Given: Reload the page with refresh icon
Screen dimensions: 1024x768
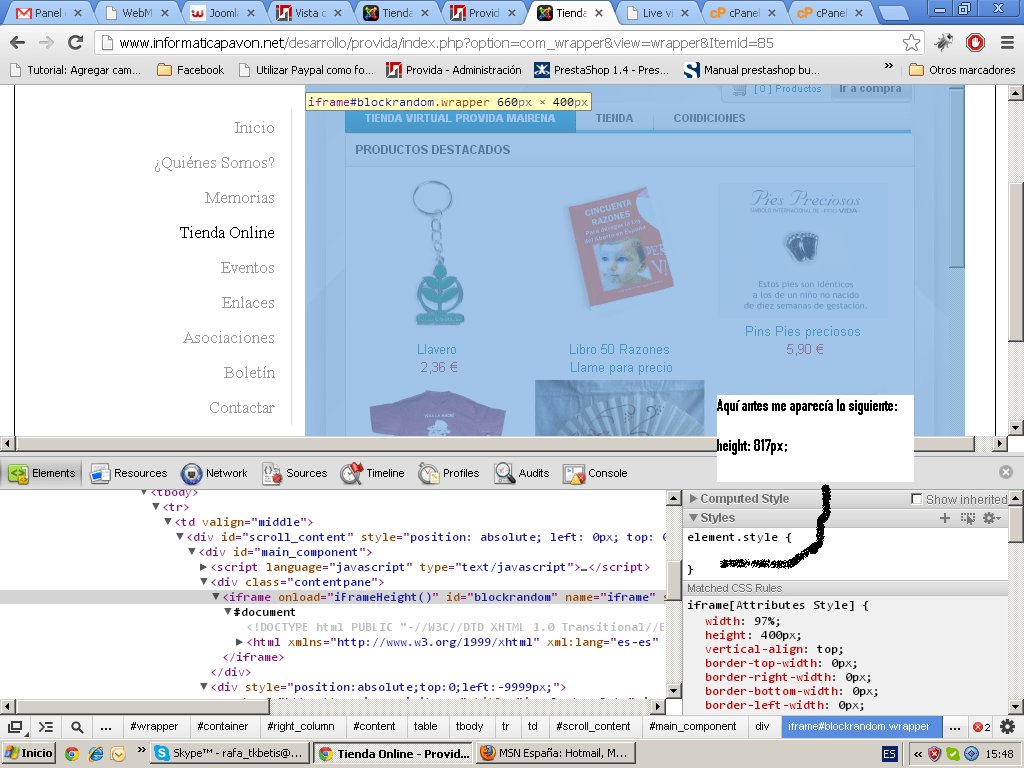Looking at the screenshot, I should (76, 43).
